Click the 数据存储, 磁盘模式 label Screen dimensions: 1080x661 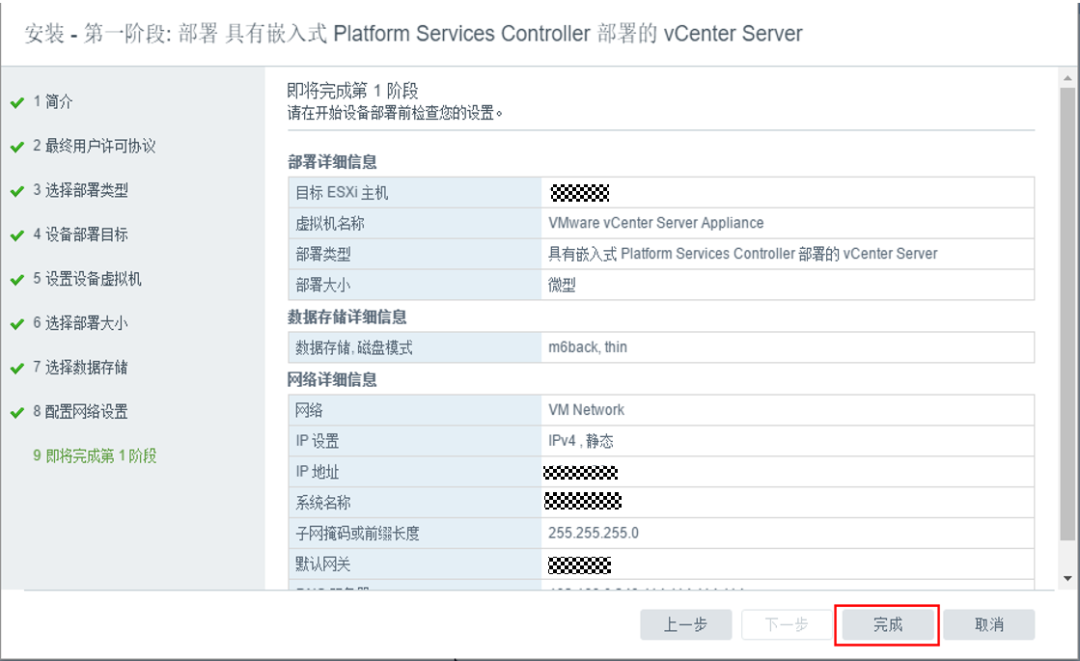[x=354, y=348]
